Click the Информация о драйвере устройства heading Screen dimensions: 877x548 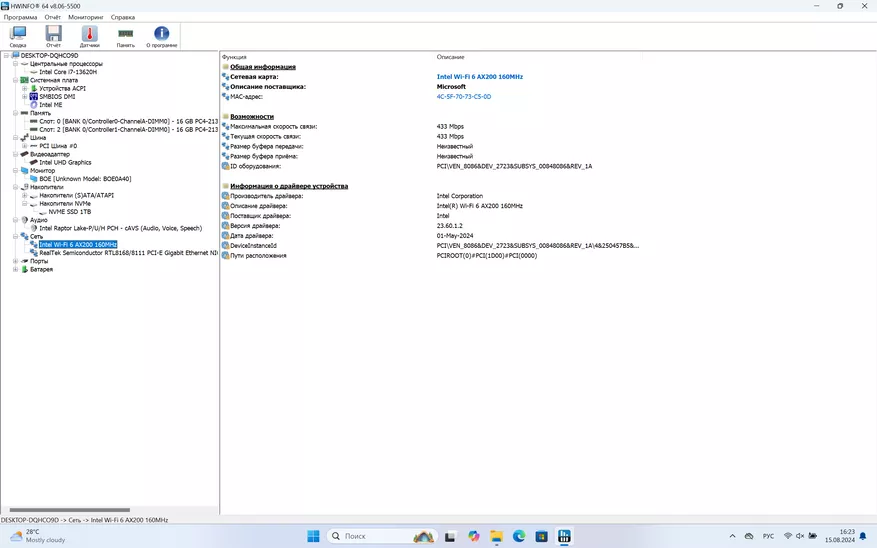pyautogui.click(x=289, y=186)
